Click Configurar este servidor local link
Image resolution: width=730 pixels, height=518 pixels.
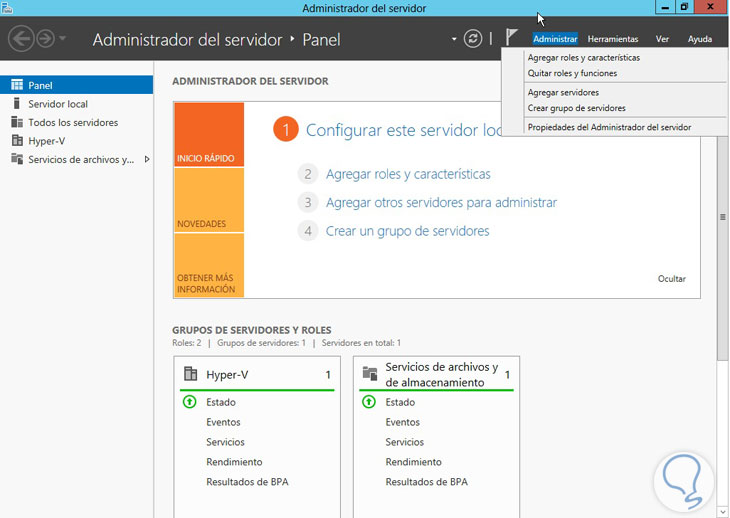[x=404, y=130]
